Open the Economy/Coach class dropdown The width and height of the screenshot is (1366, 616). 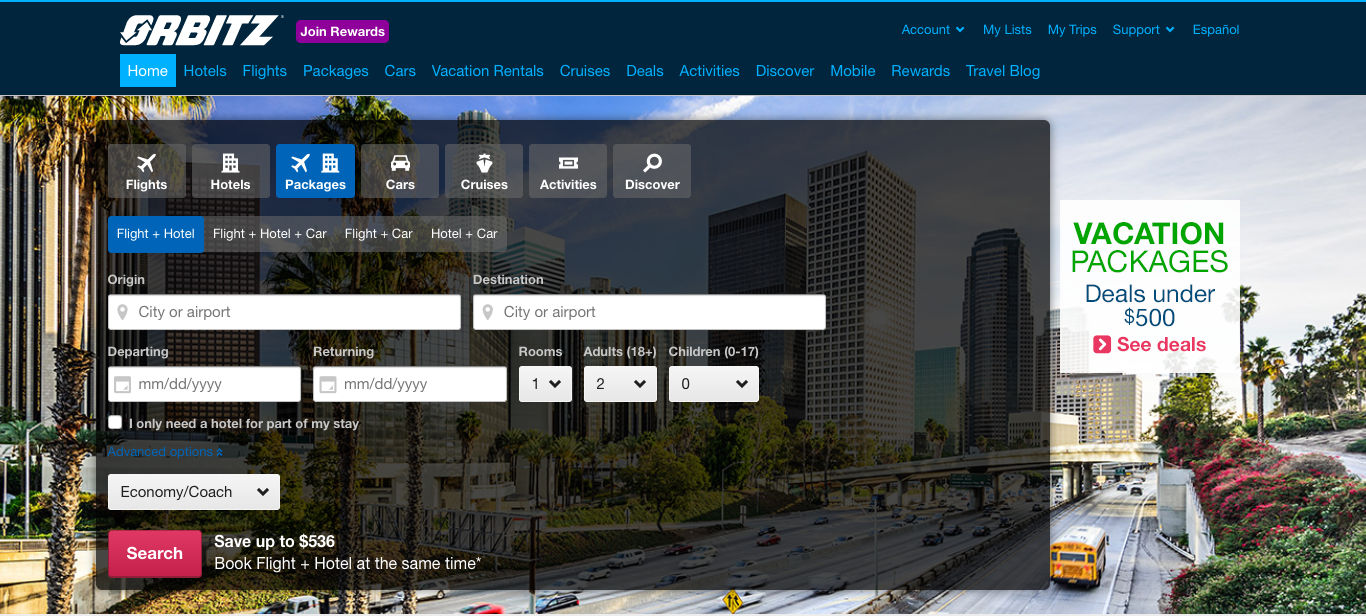pyautogui.click(x=194, y=492)
